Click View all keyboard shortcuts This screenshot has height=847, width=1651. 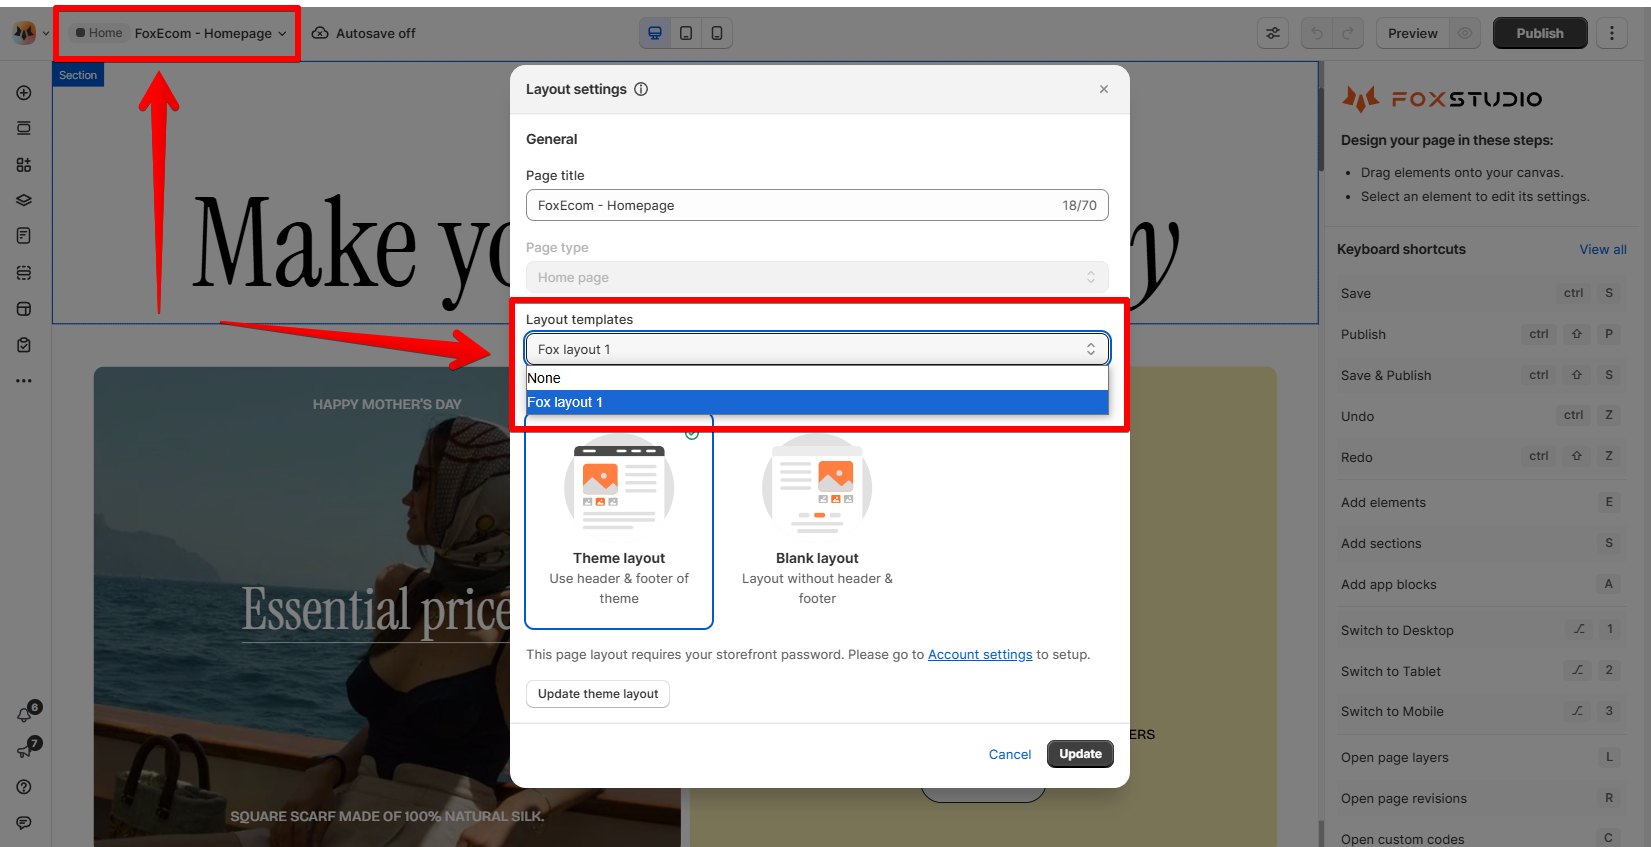1603,249
